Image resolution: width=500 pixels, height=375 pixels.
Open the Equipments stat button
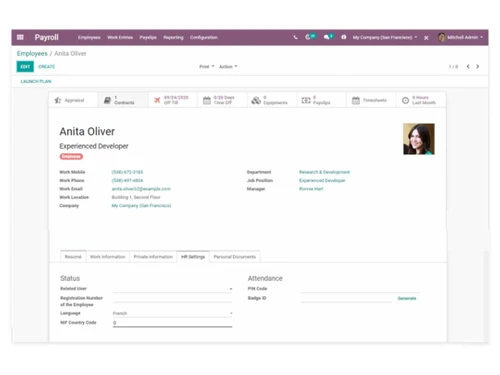point(272,100)
